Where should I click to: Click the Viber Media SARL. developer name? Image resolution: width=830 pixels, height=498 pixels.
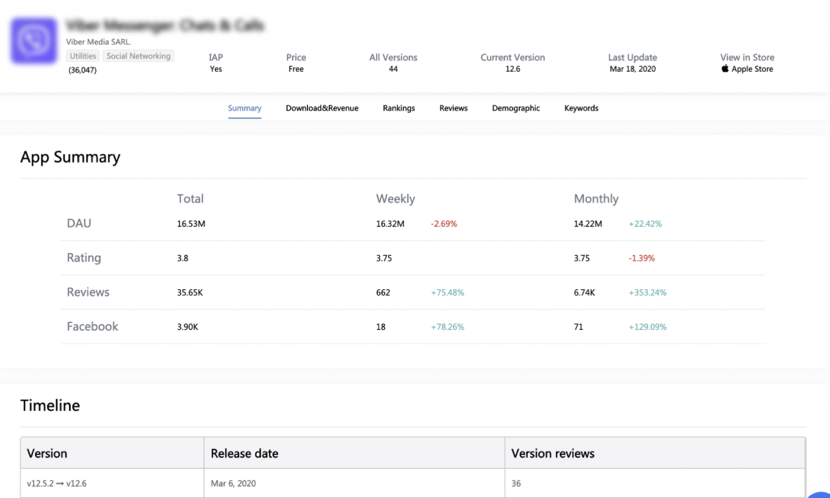pos(98,42)
